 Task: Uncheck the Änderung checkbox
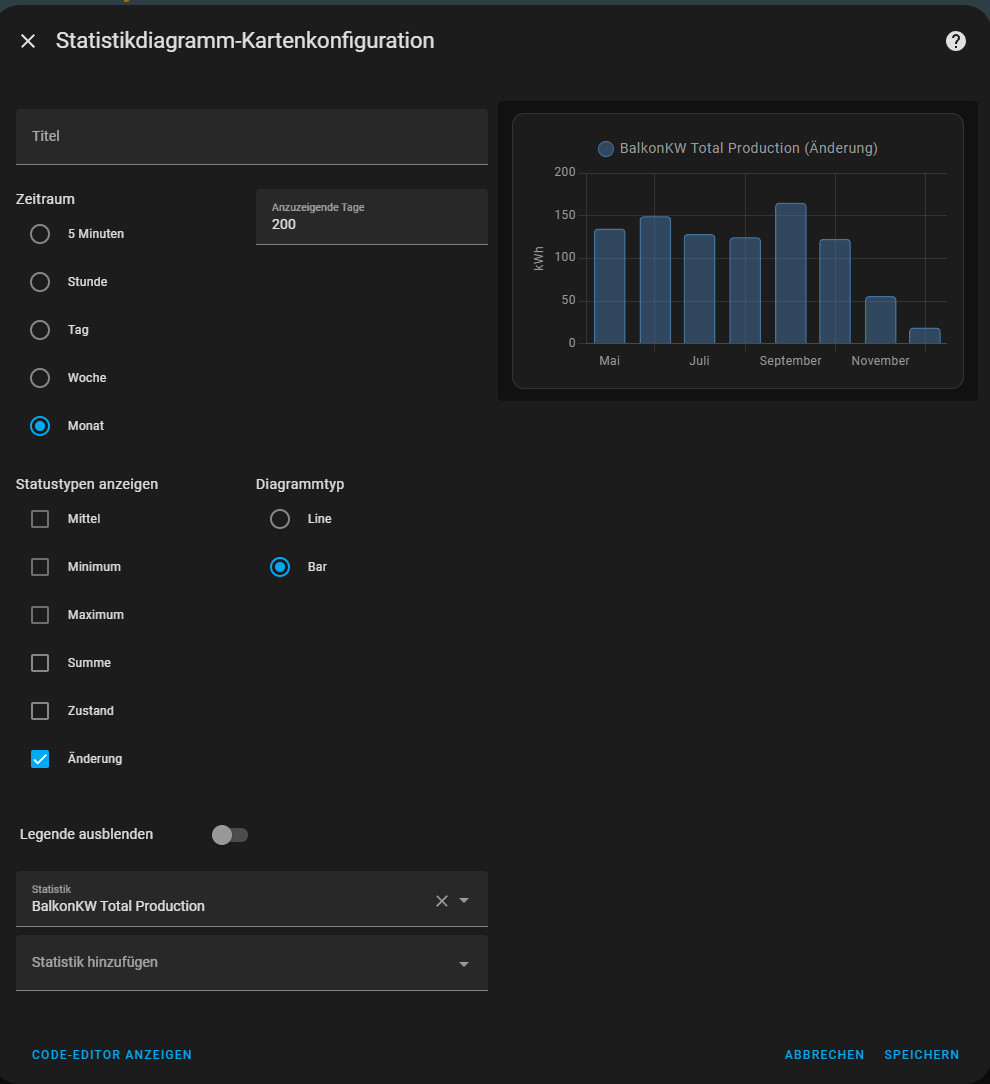40,759
